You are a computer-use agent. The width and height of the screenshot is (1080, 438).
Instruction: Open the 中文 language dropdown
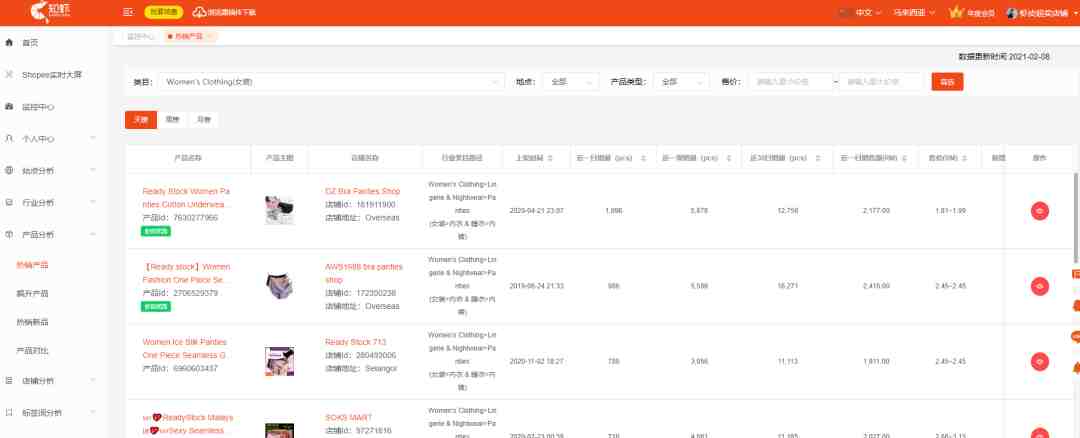pyautogui.click(x=863, y=12)
